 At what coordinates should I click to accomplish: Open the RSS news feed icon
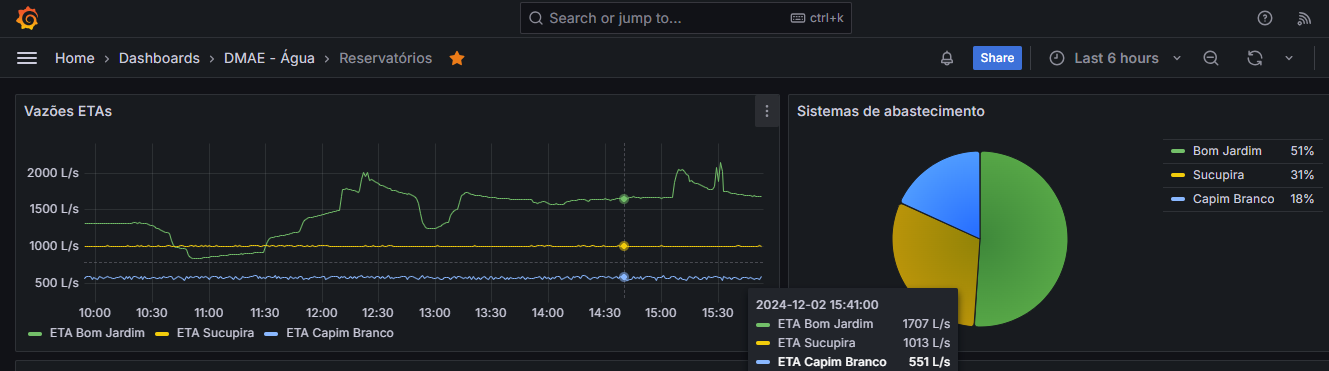coord(1304,18)
